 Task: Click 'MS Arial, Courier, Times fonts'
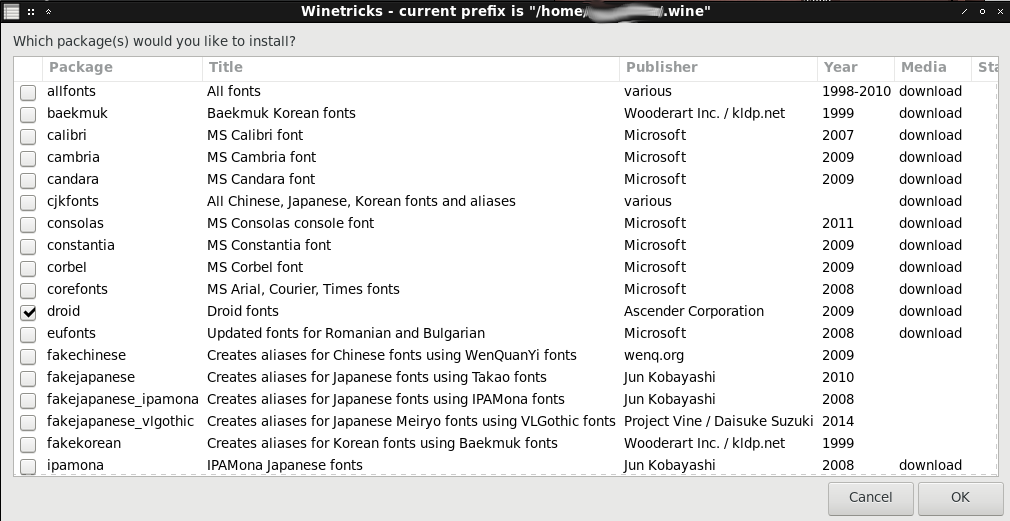[x=303, y=289]
